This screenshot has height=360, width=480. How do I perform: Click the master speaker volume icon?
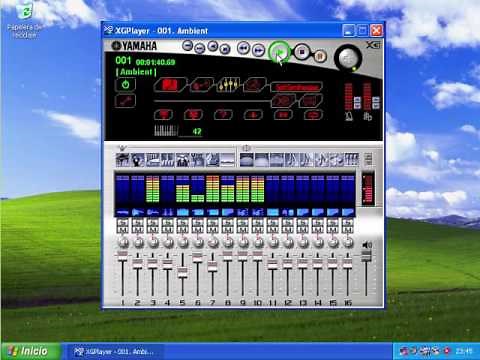coord(367,245)
